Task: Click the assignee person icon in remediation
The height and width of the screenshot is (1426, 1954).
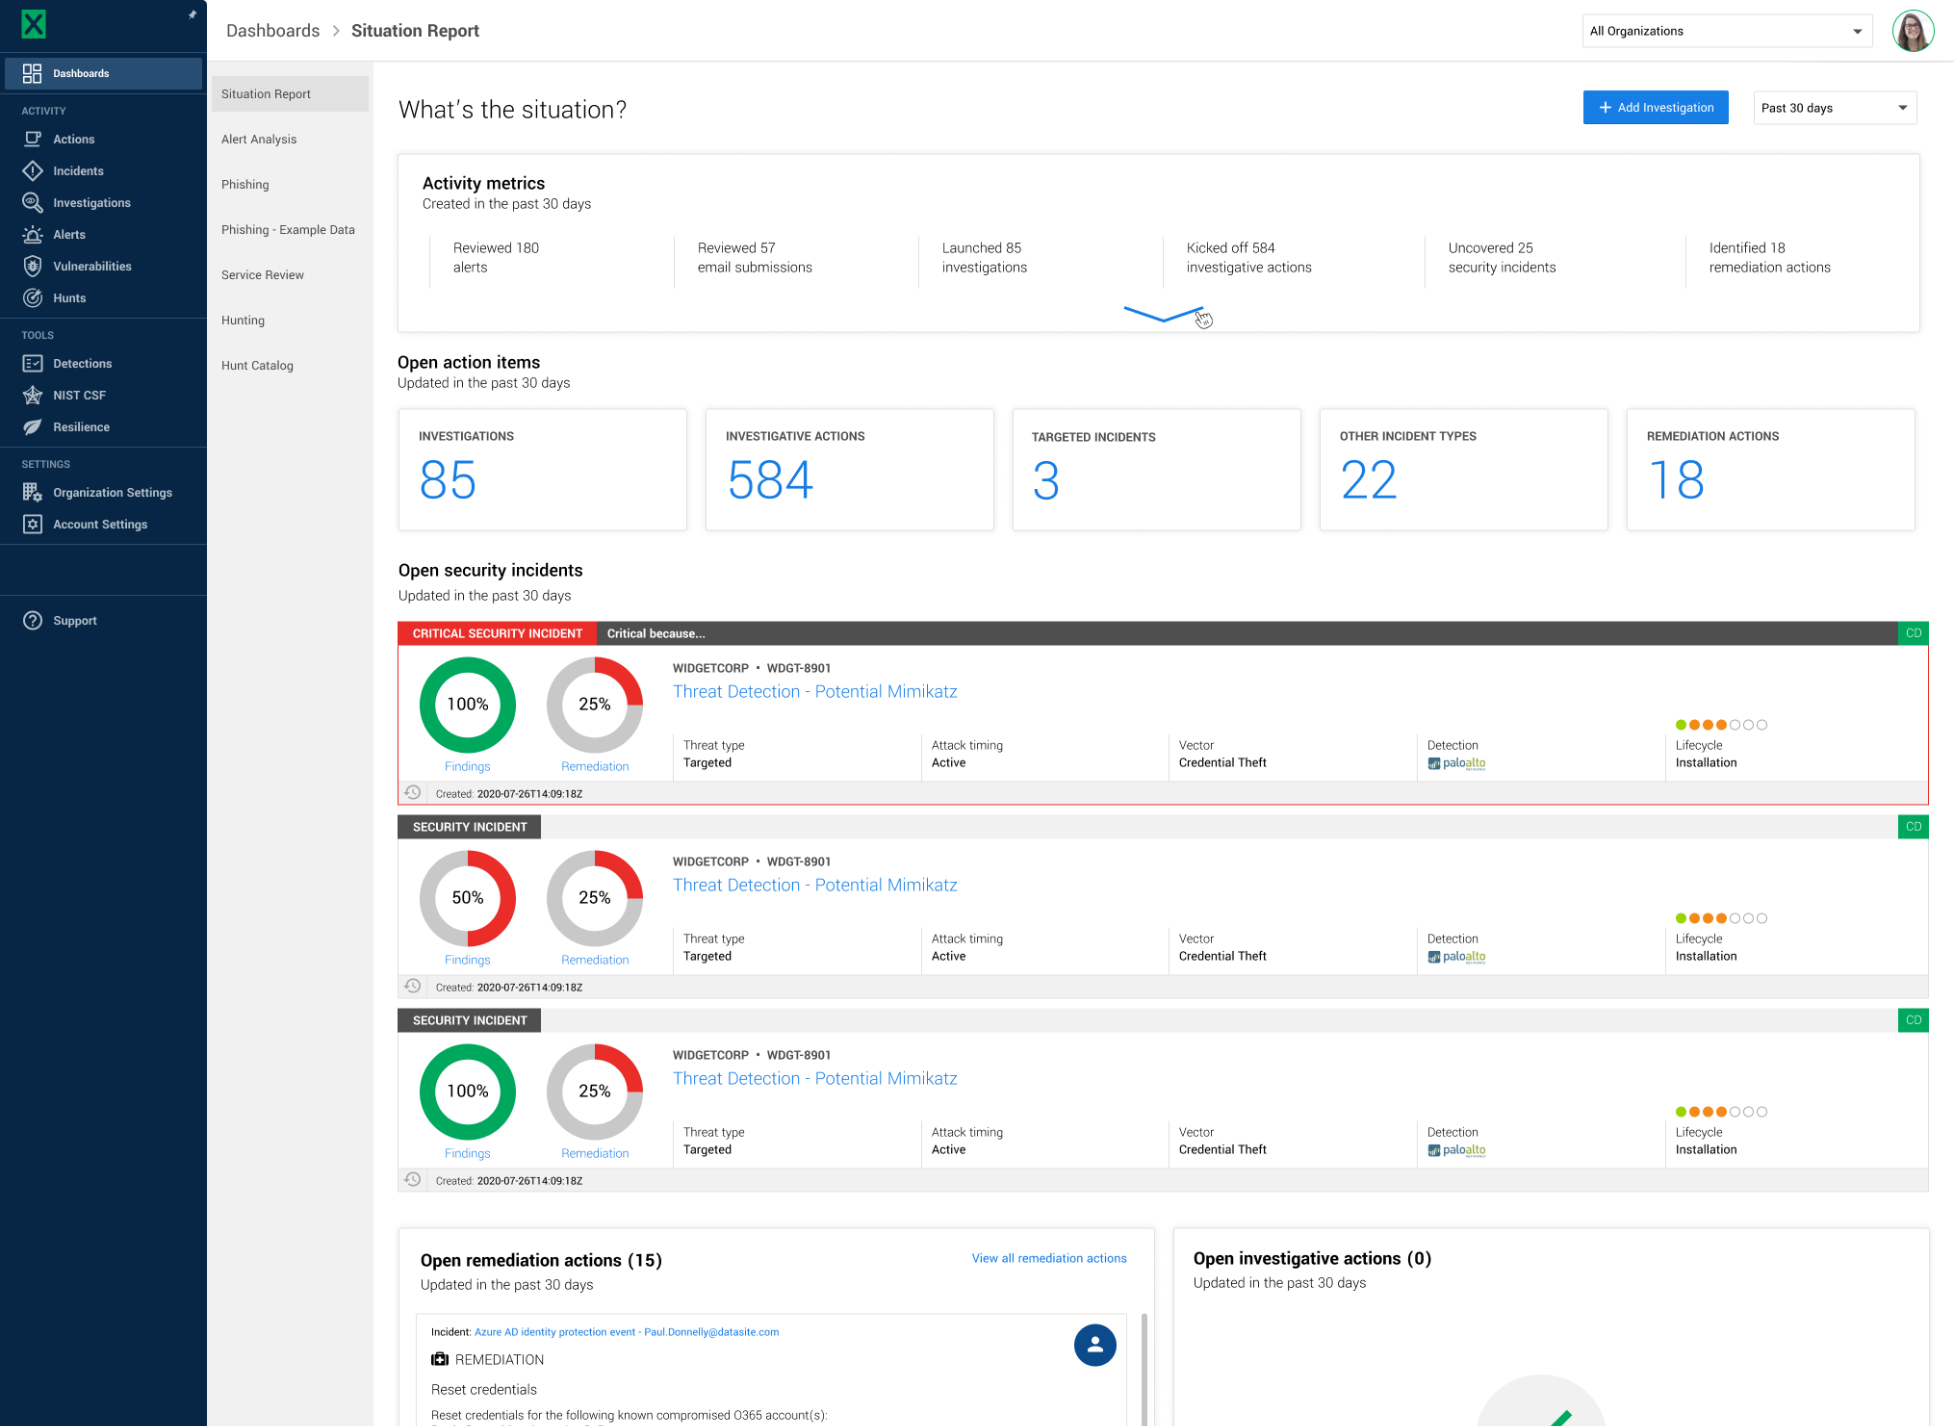Action: tap(1094, 1345)
